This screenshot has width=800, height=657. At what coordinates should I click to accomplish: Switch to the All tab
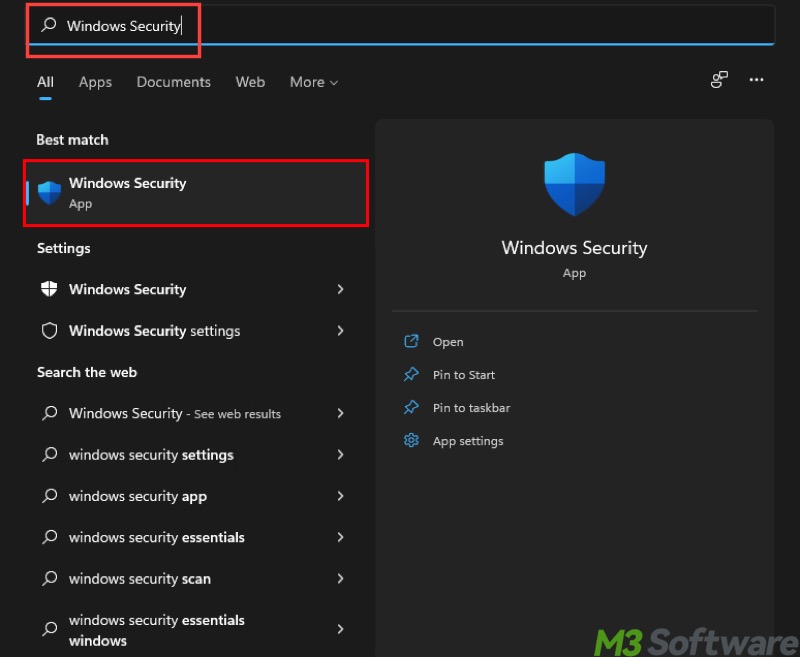click(45, 82)
